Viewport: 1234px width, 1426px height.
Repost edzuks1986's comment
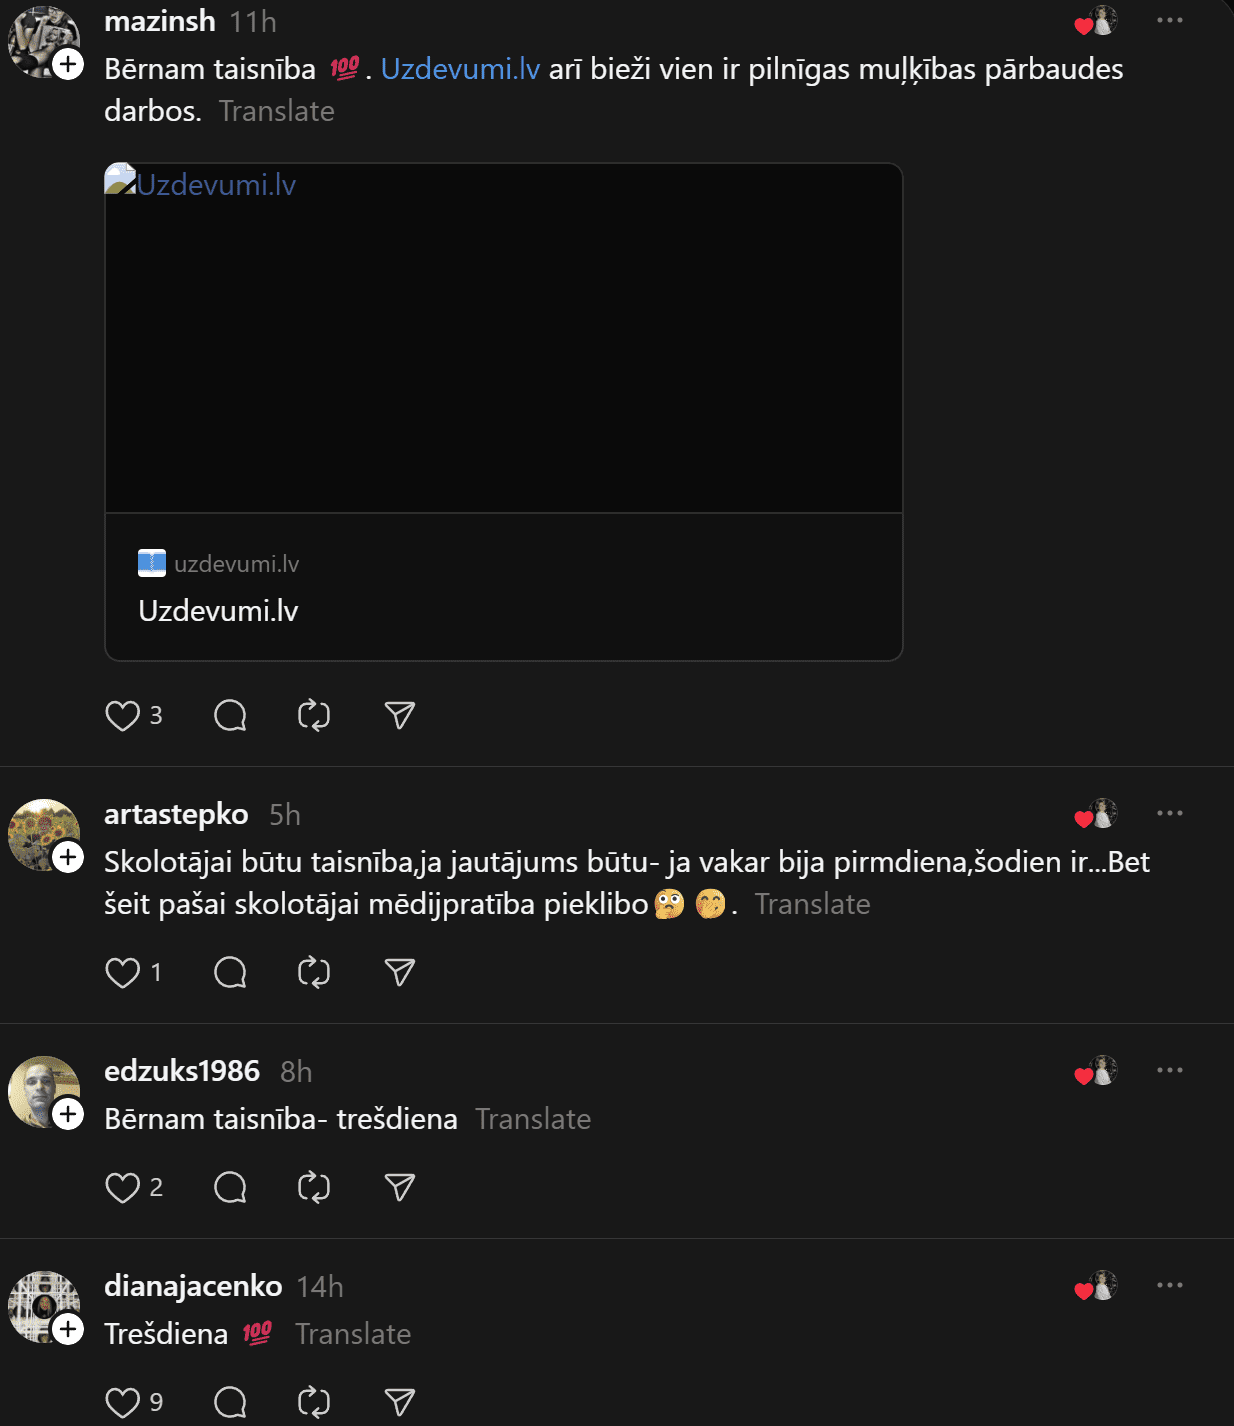point(314,1187)
